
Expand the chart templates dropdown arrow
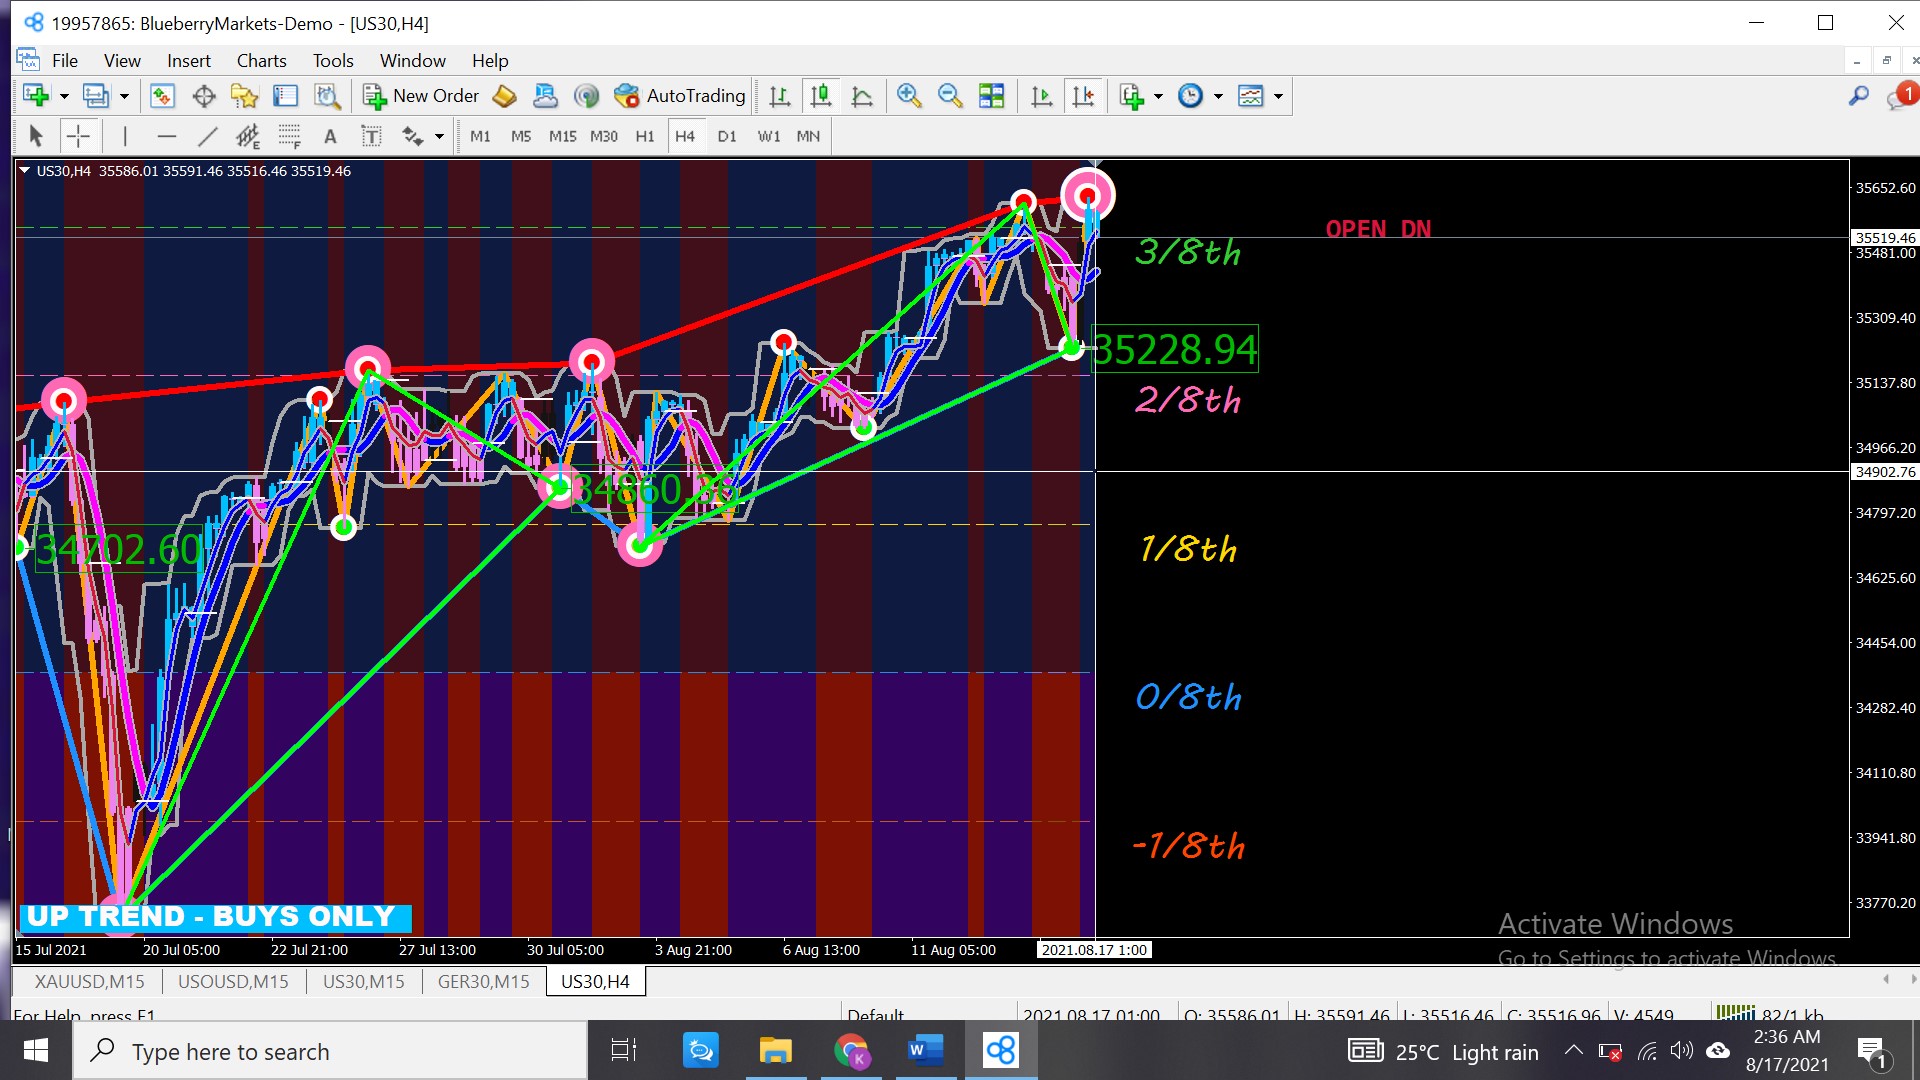tap(1278, 96)
